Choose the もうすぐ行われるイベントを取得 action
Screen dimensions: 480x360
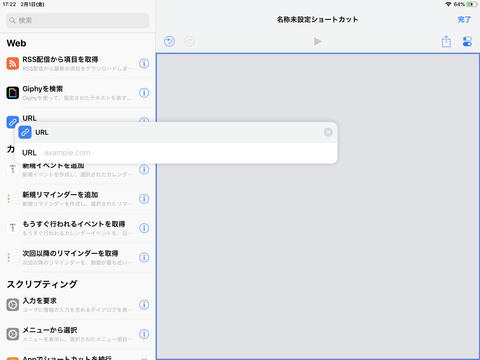77,228
